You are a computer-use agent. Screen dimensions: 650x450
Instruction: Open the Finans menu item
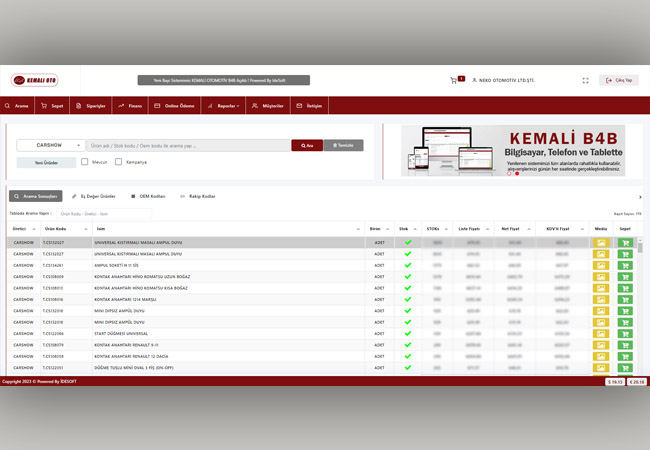point(130,106)
